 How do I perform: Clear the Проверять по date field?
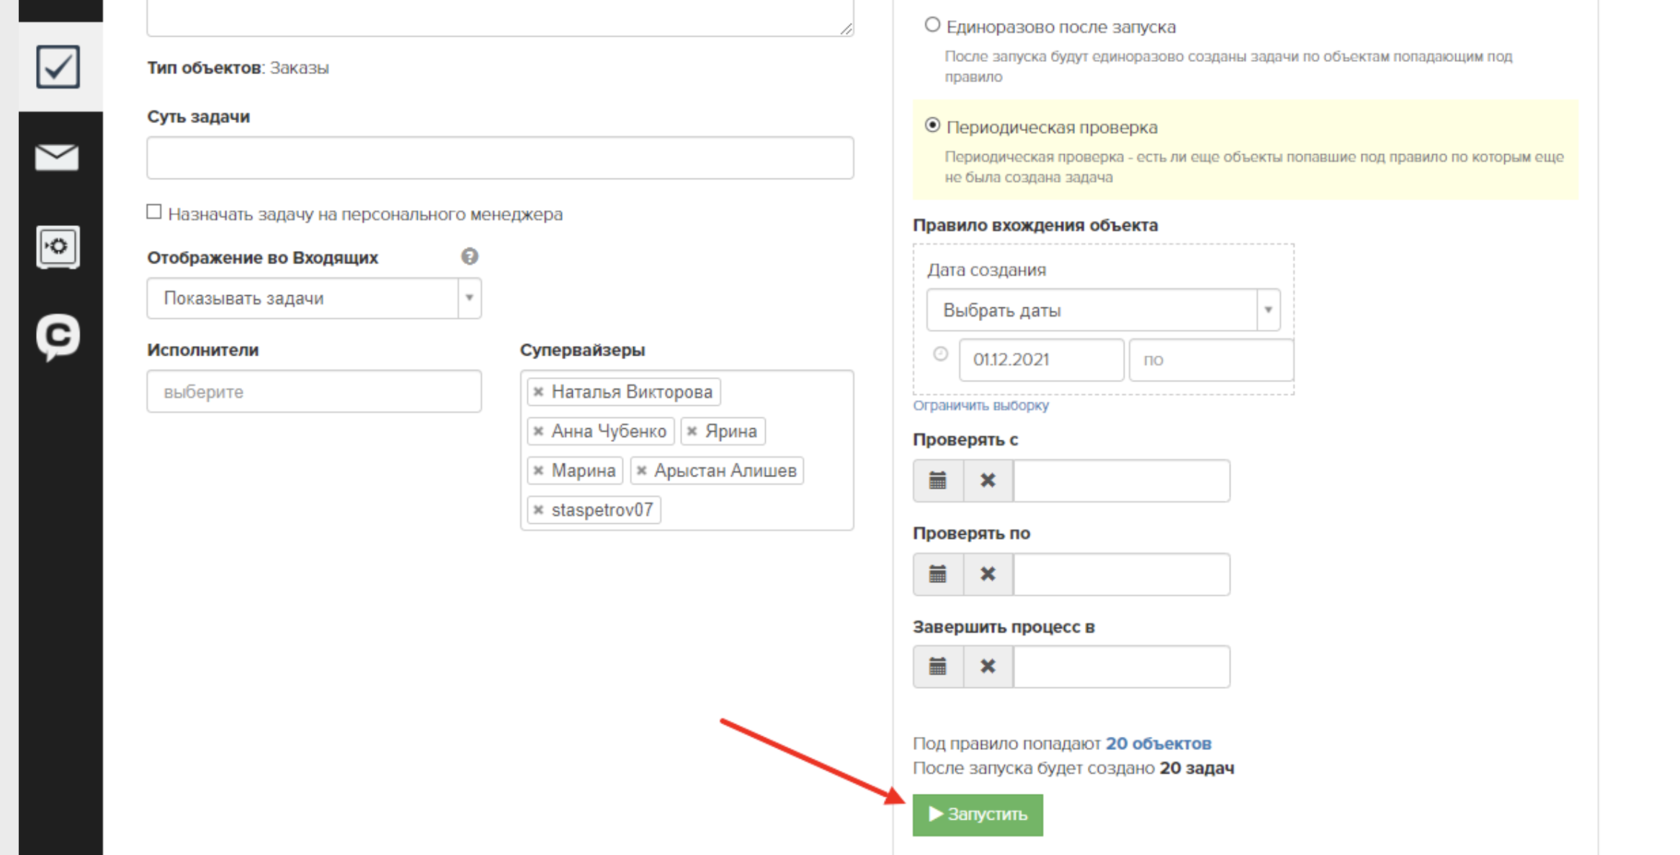988,574
